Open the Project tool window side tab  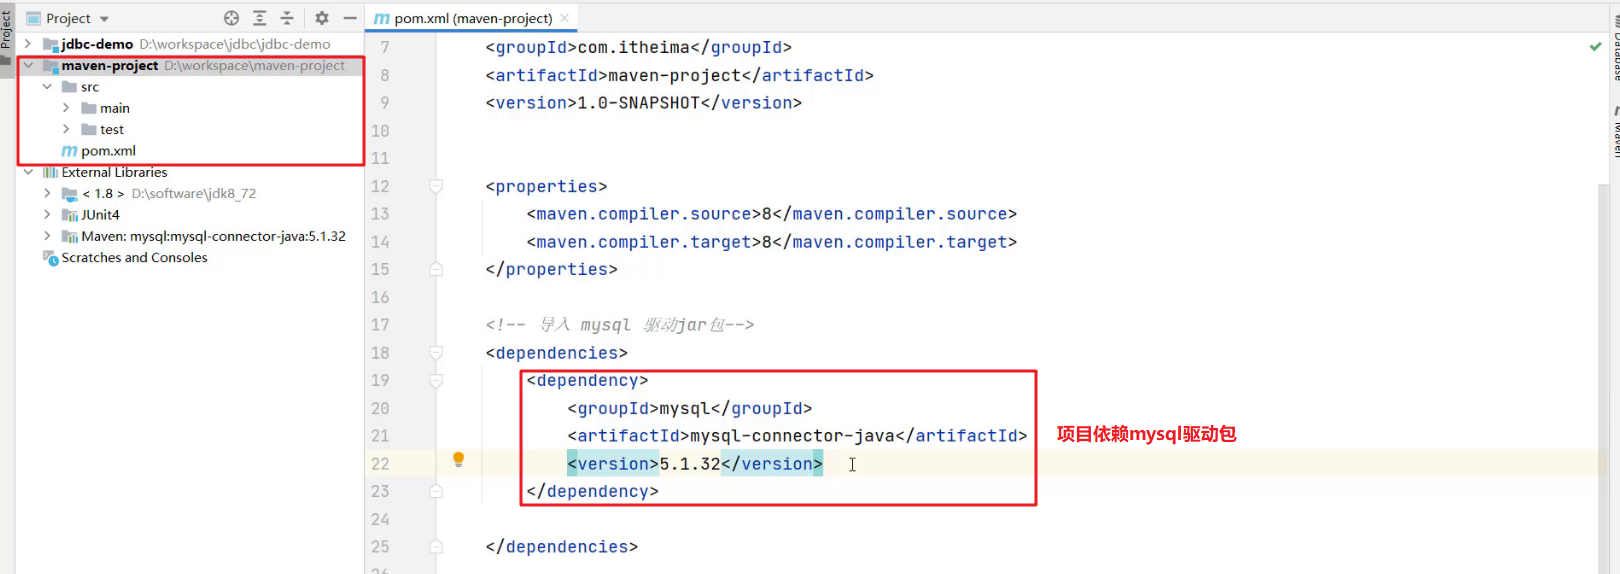point(6,30)
